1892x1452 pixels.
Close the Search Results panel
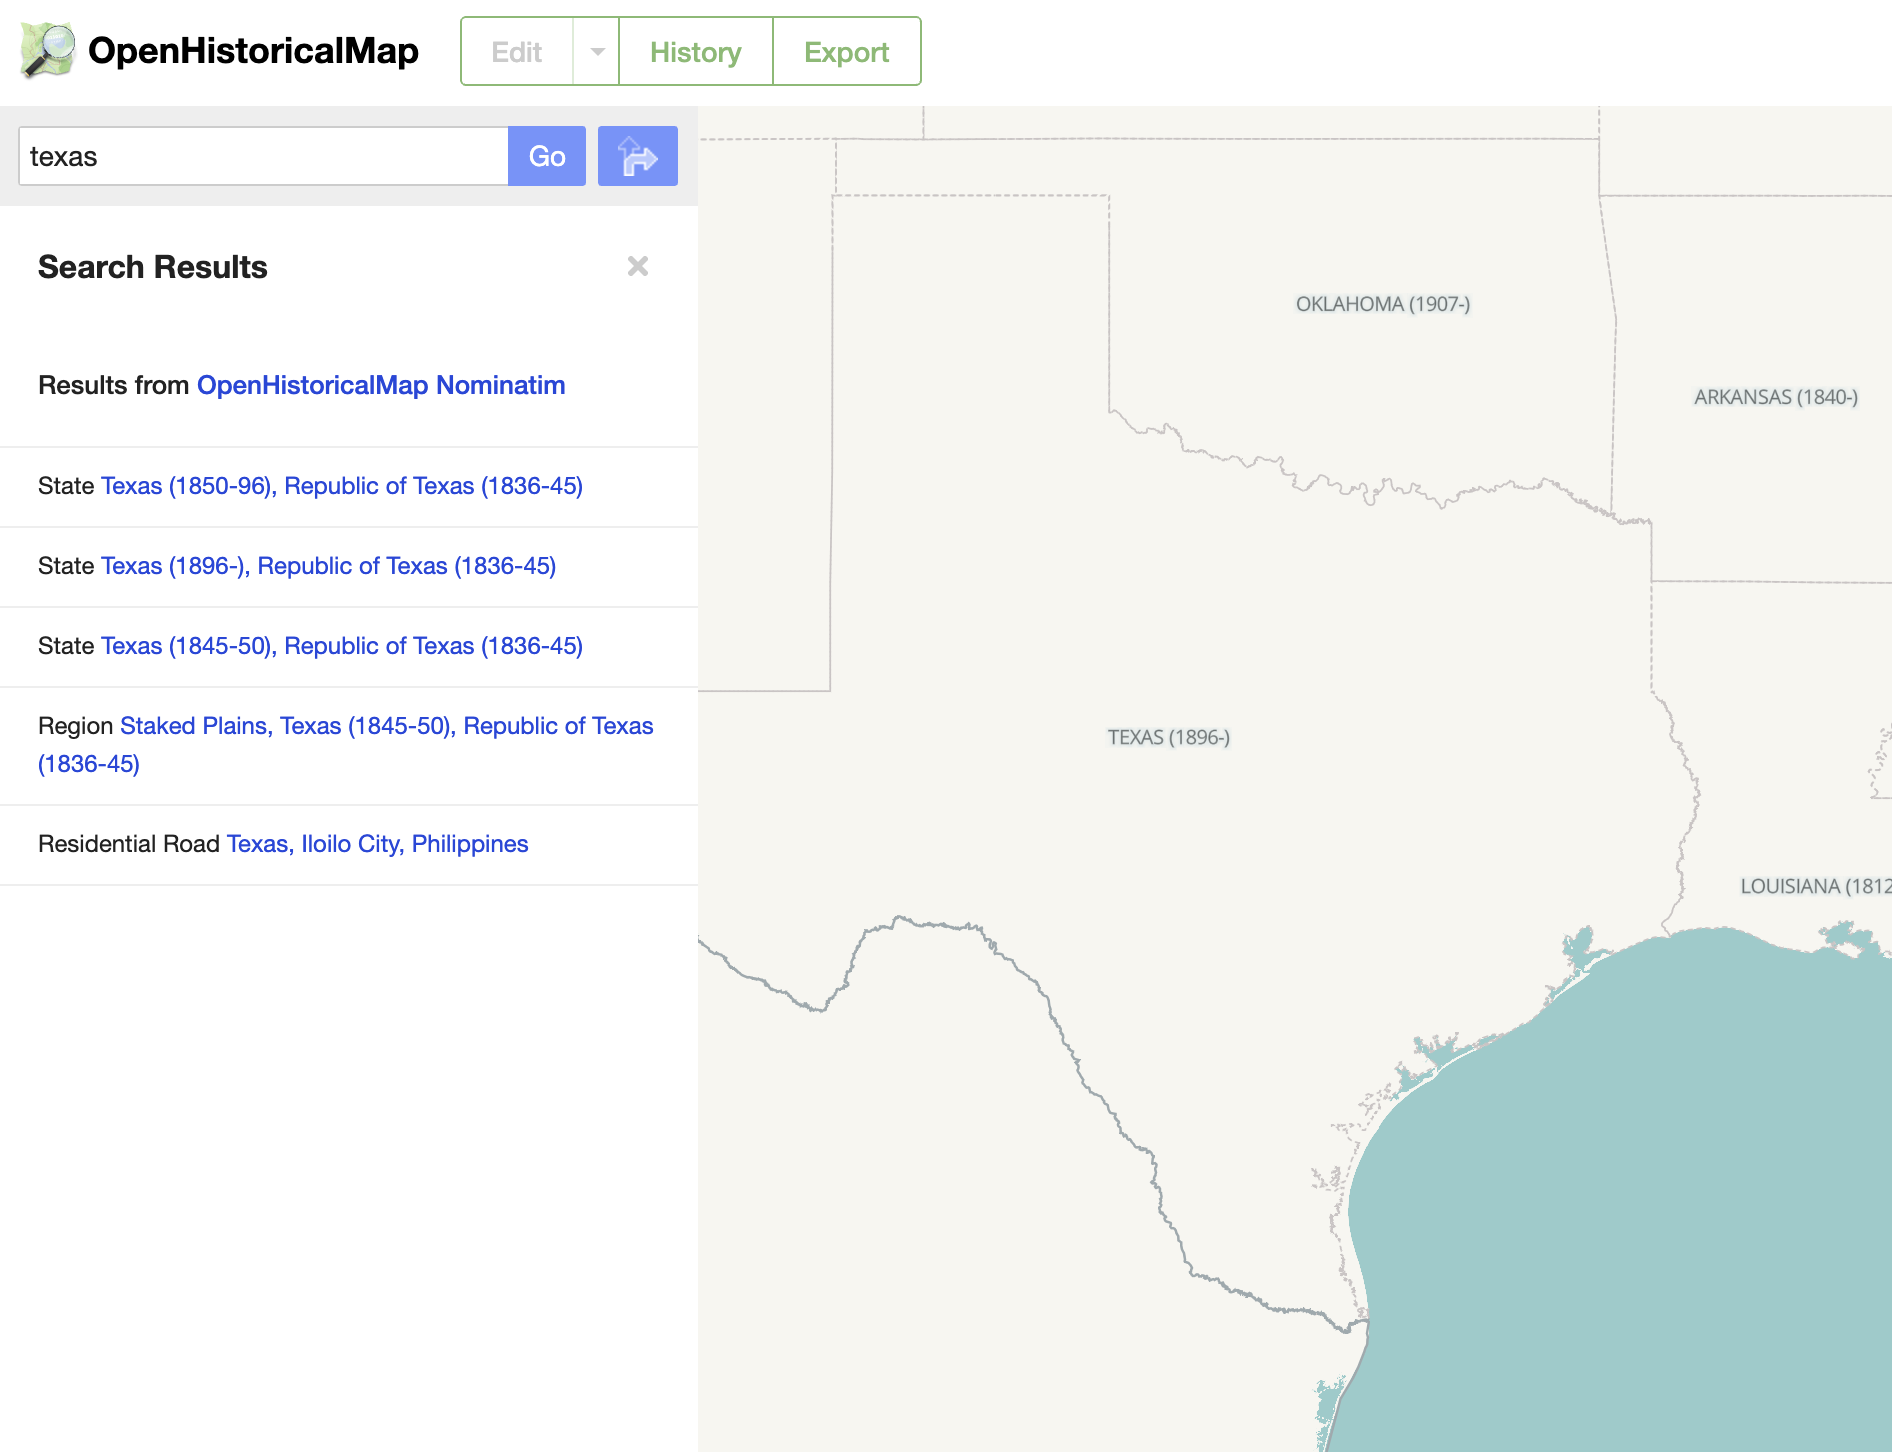click(x=638, y=266)
